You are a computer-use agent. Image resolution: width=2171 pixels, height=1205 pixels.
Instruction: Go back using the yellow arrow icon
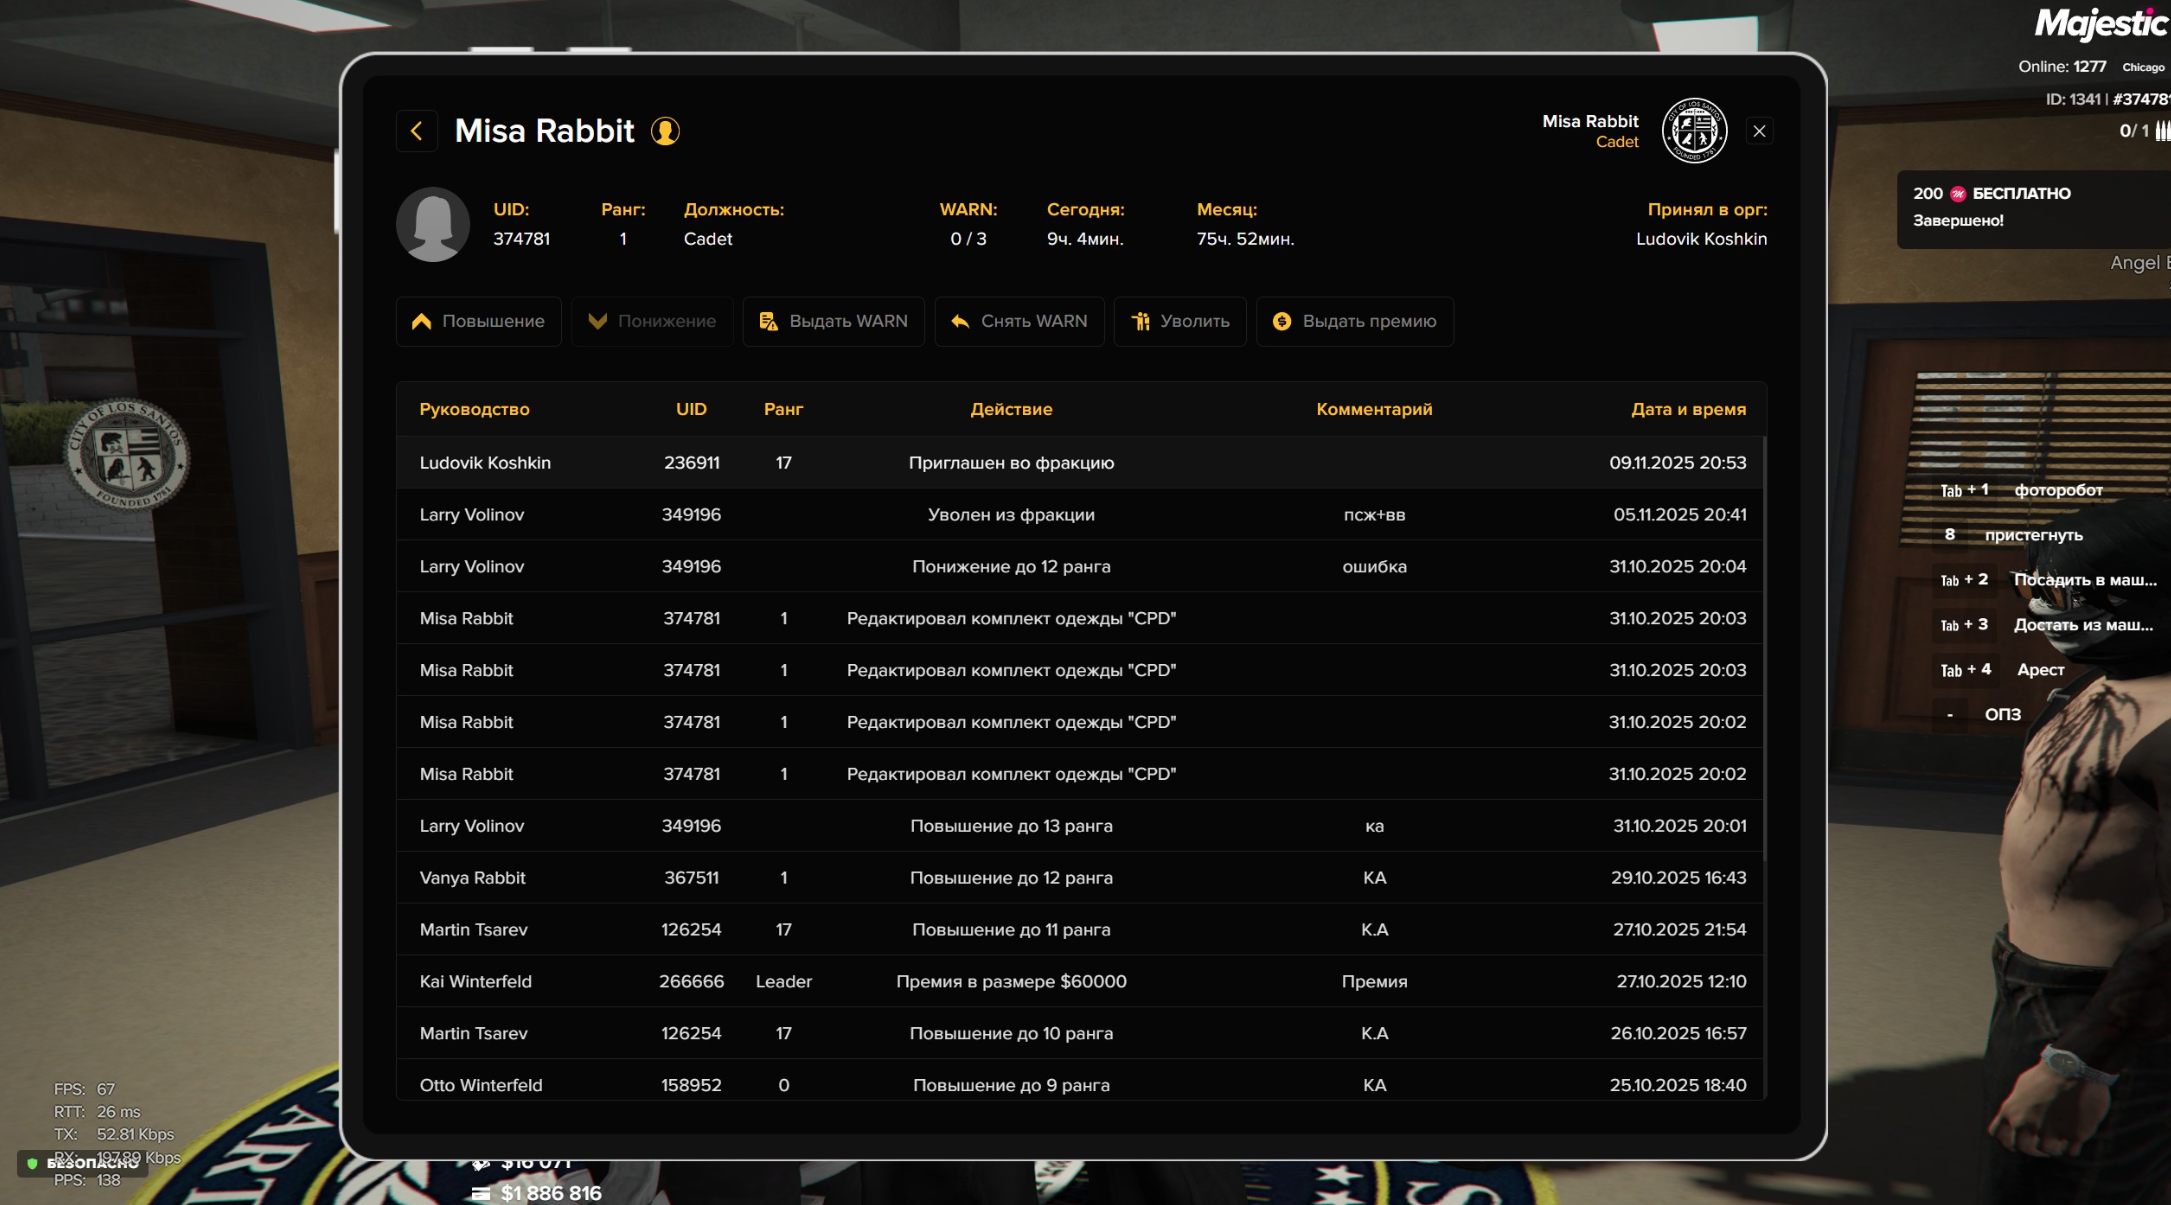click(417, 131)
